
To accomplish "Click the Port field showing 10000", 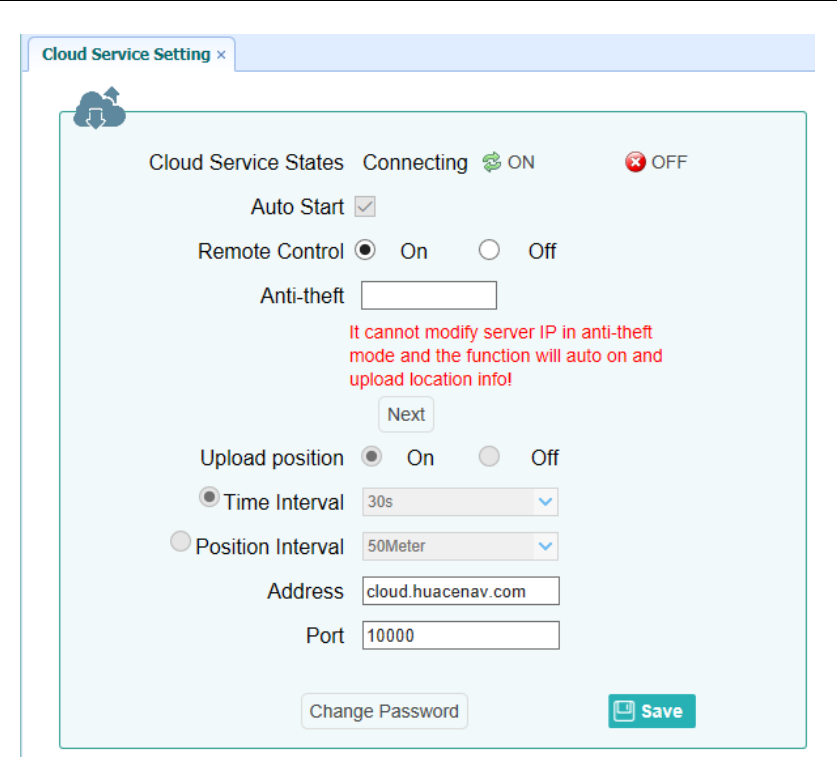I will click(461, 636).
